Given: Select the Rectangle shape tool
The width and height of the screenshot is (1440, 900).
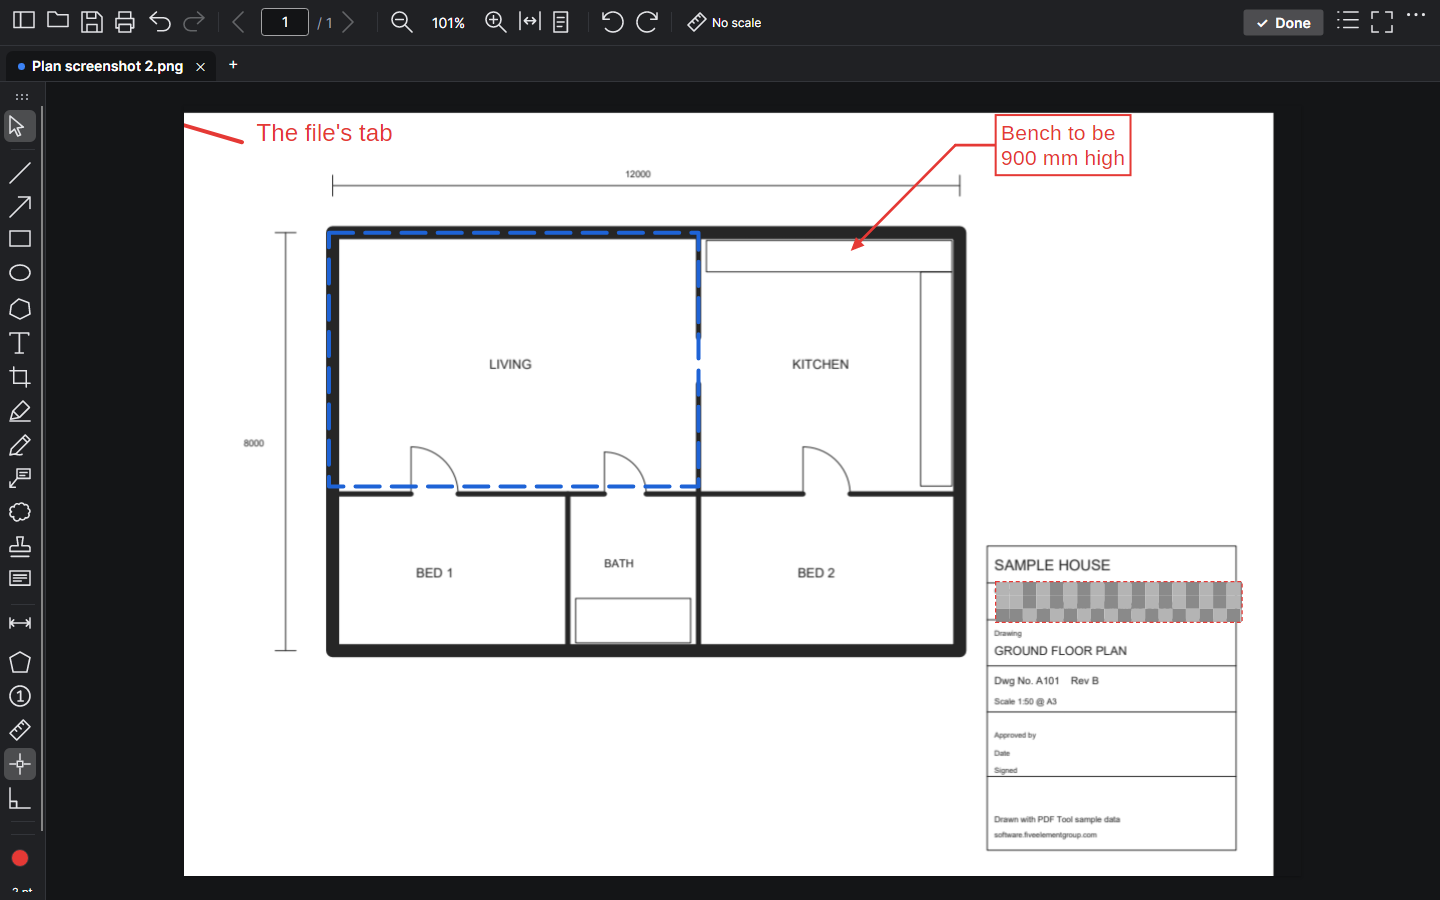Looking at the screenshot, I should coord(20,239).
